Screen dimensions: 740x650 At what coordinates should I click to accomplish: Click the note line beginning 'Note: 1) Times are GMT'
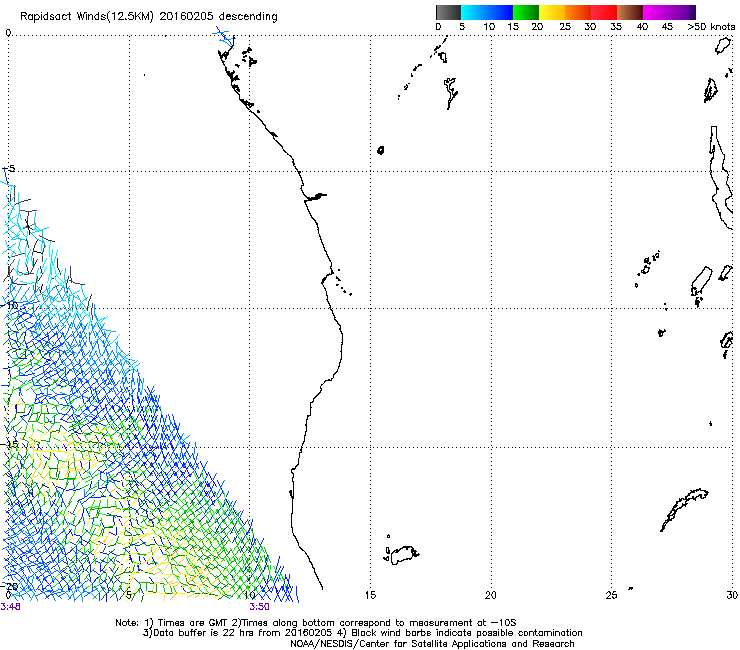(x=316, y=623)
